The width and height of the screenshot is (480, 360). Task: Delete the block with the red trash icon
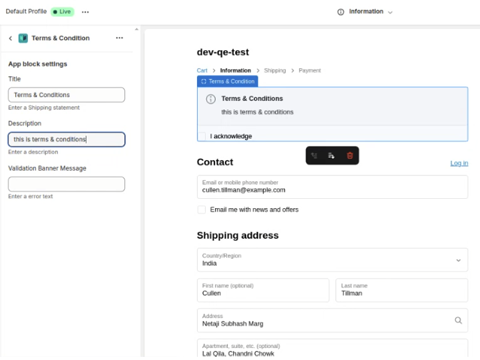click(x=350, y=156)
